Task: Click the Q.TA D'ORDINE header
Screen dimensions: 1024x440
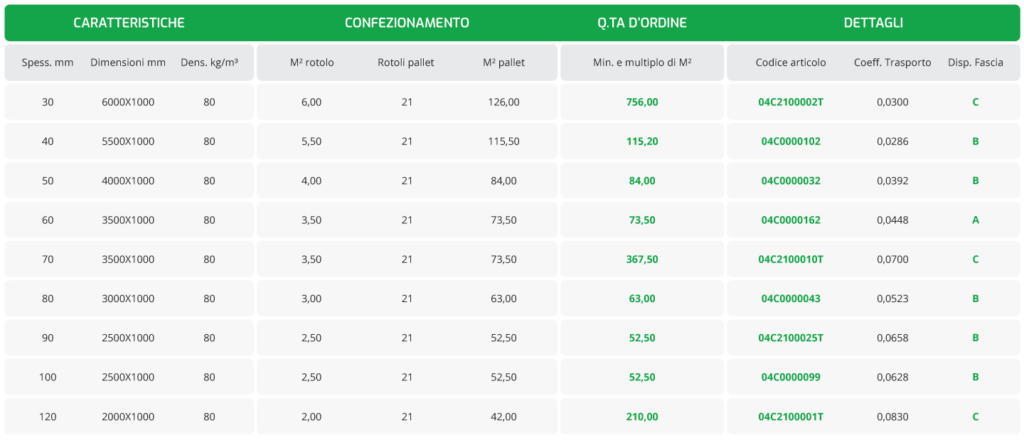Action: point(641,22)
